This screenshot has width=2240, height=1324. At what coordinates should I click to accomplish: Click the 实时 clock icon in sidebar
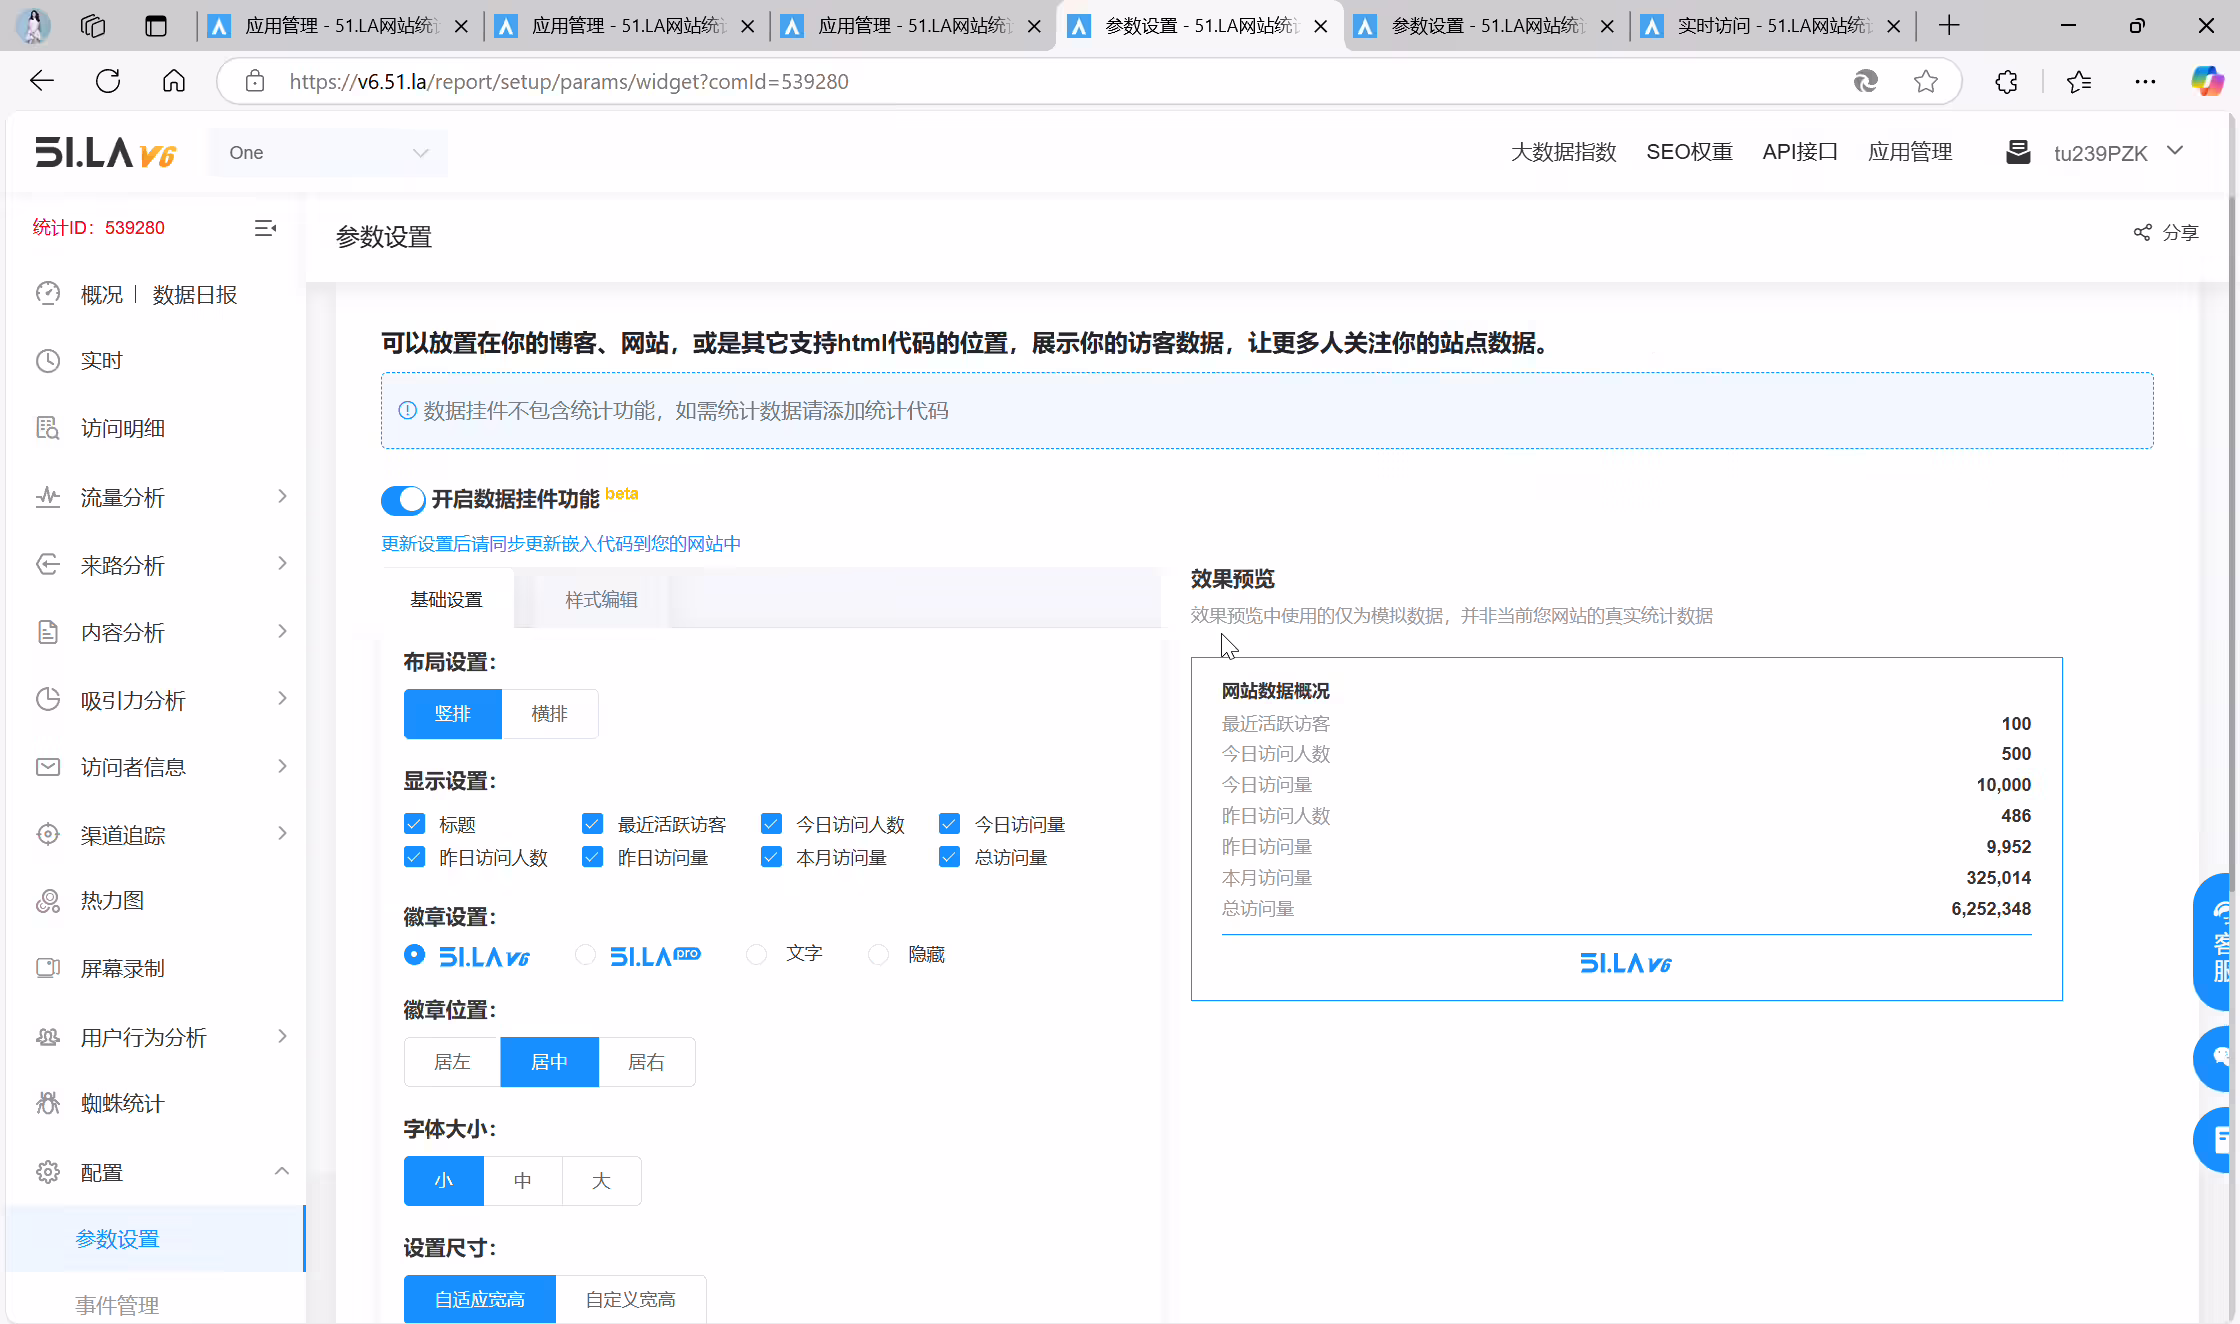tap(48, 361)
